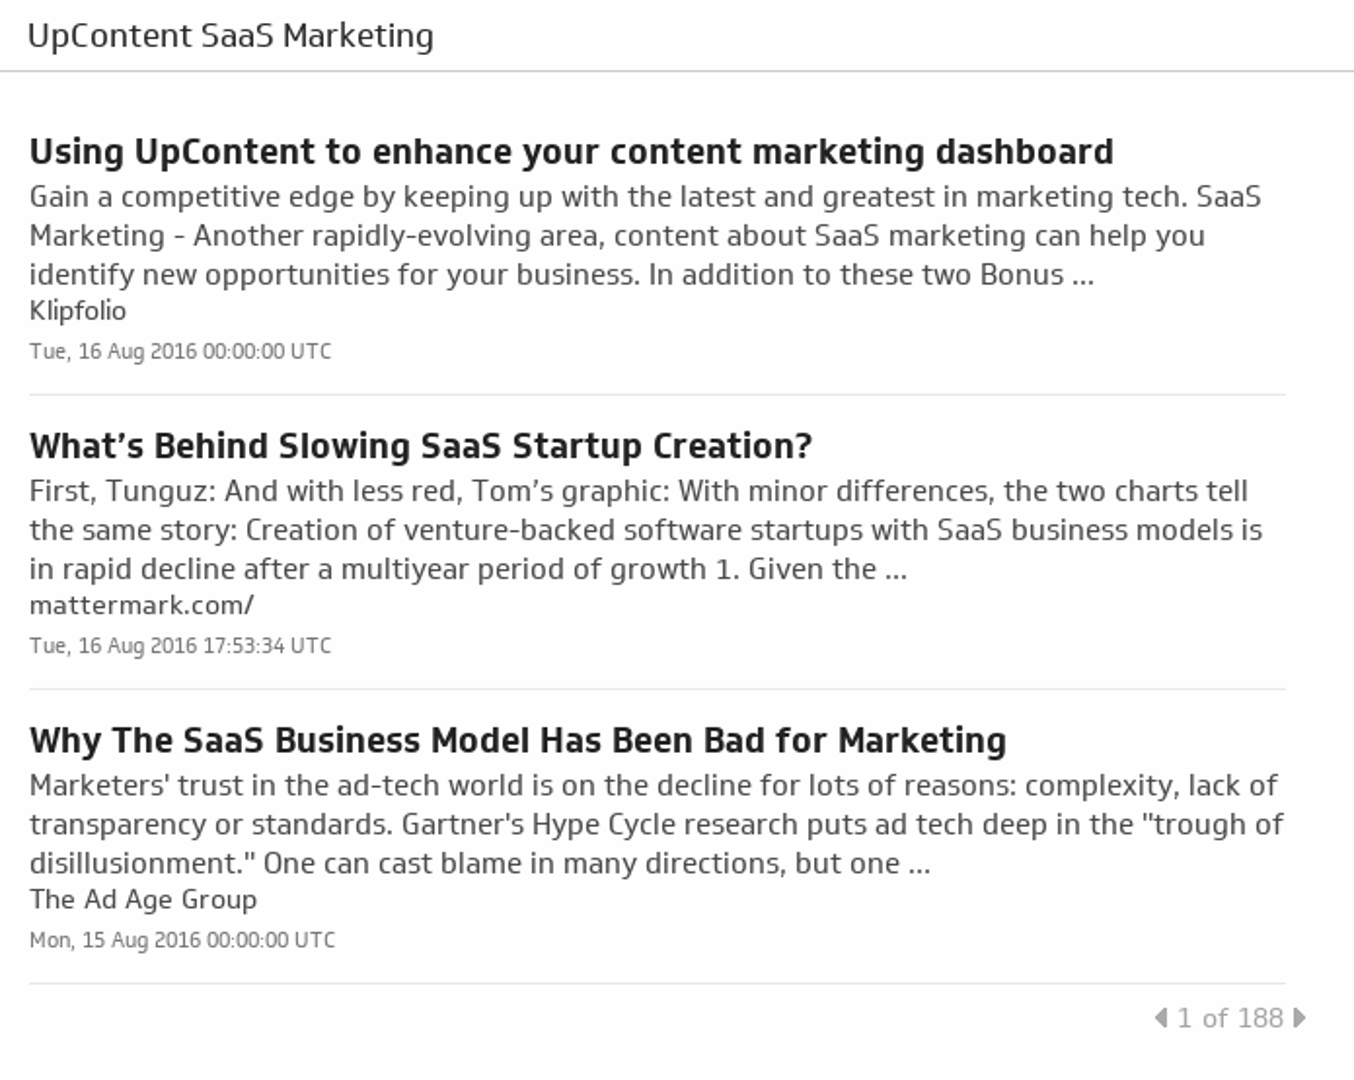
Task: Open the UpContent content marketing dashboard article
Action: [x=571, y=152]
